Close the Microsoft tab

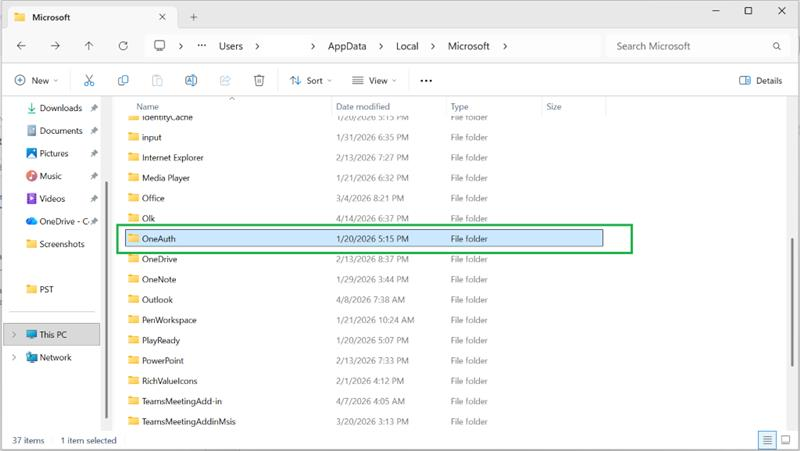[x=162, y=17]
